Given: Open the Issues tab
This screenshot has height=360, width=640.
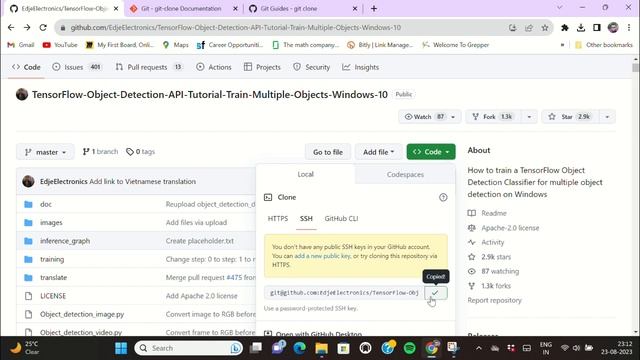Looking at the screenshot, I should [x=77, y=67].
